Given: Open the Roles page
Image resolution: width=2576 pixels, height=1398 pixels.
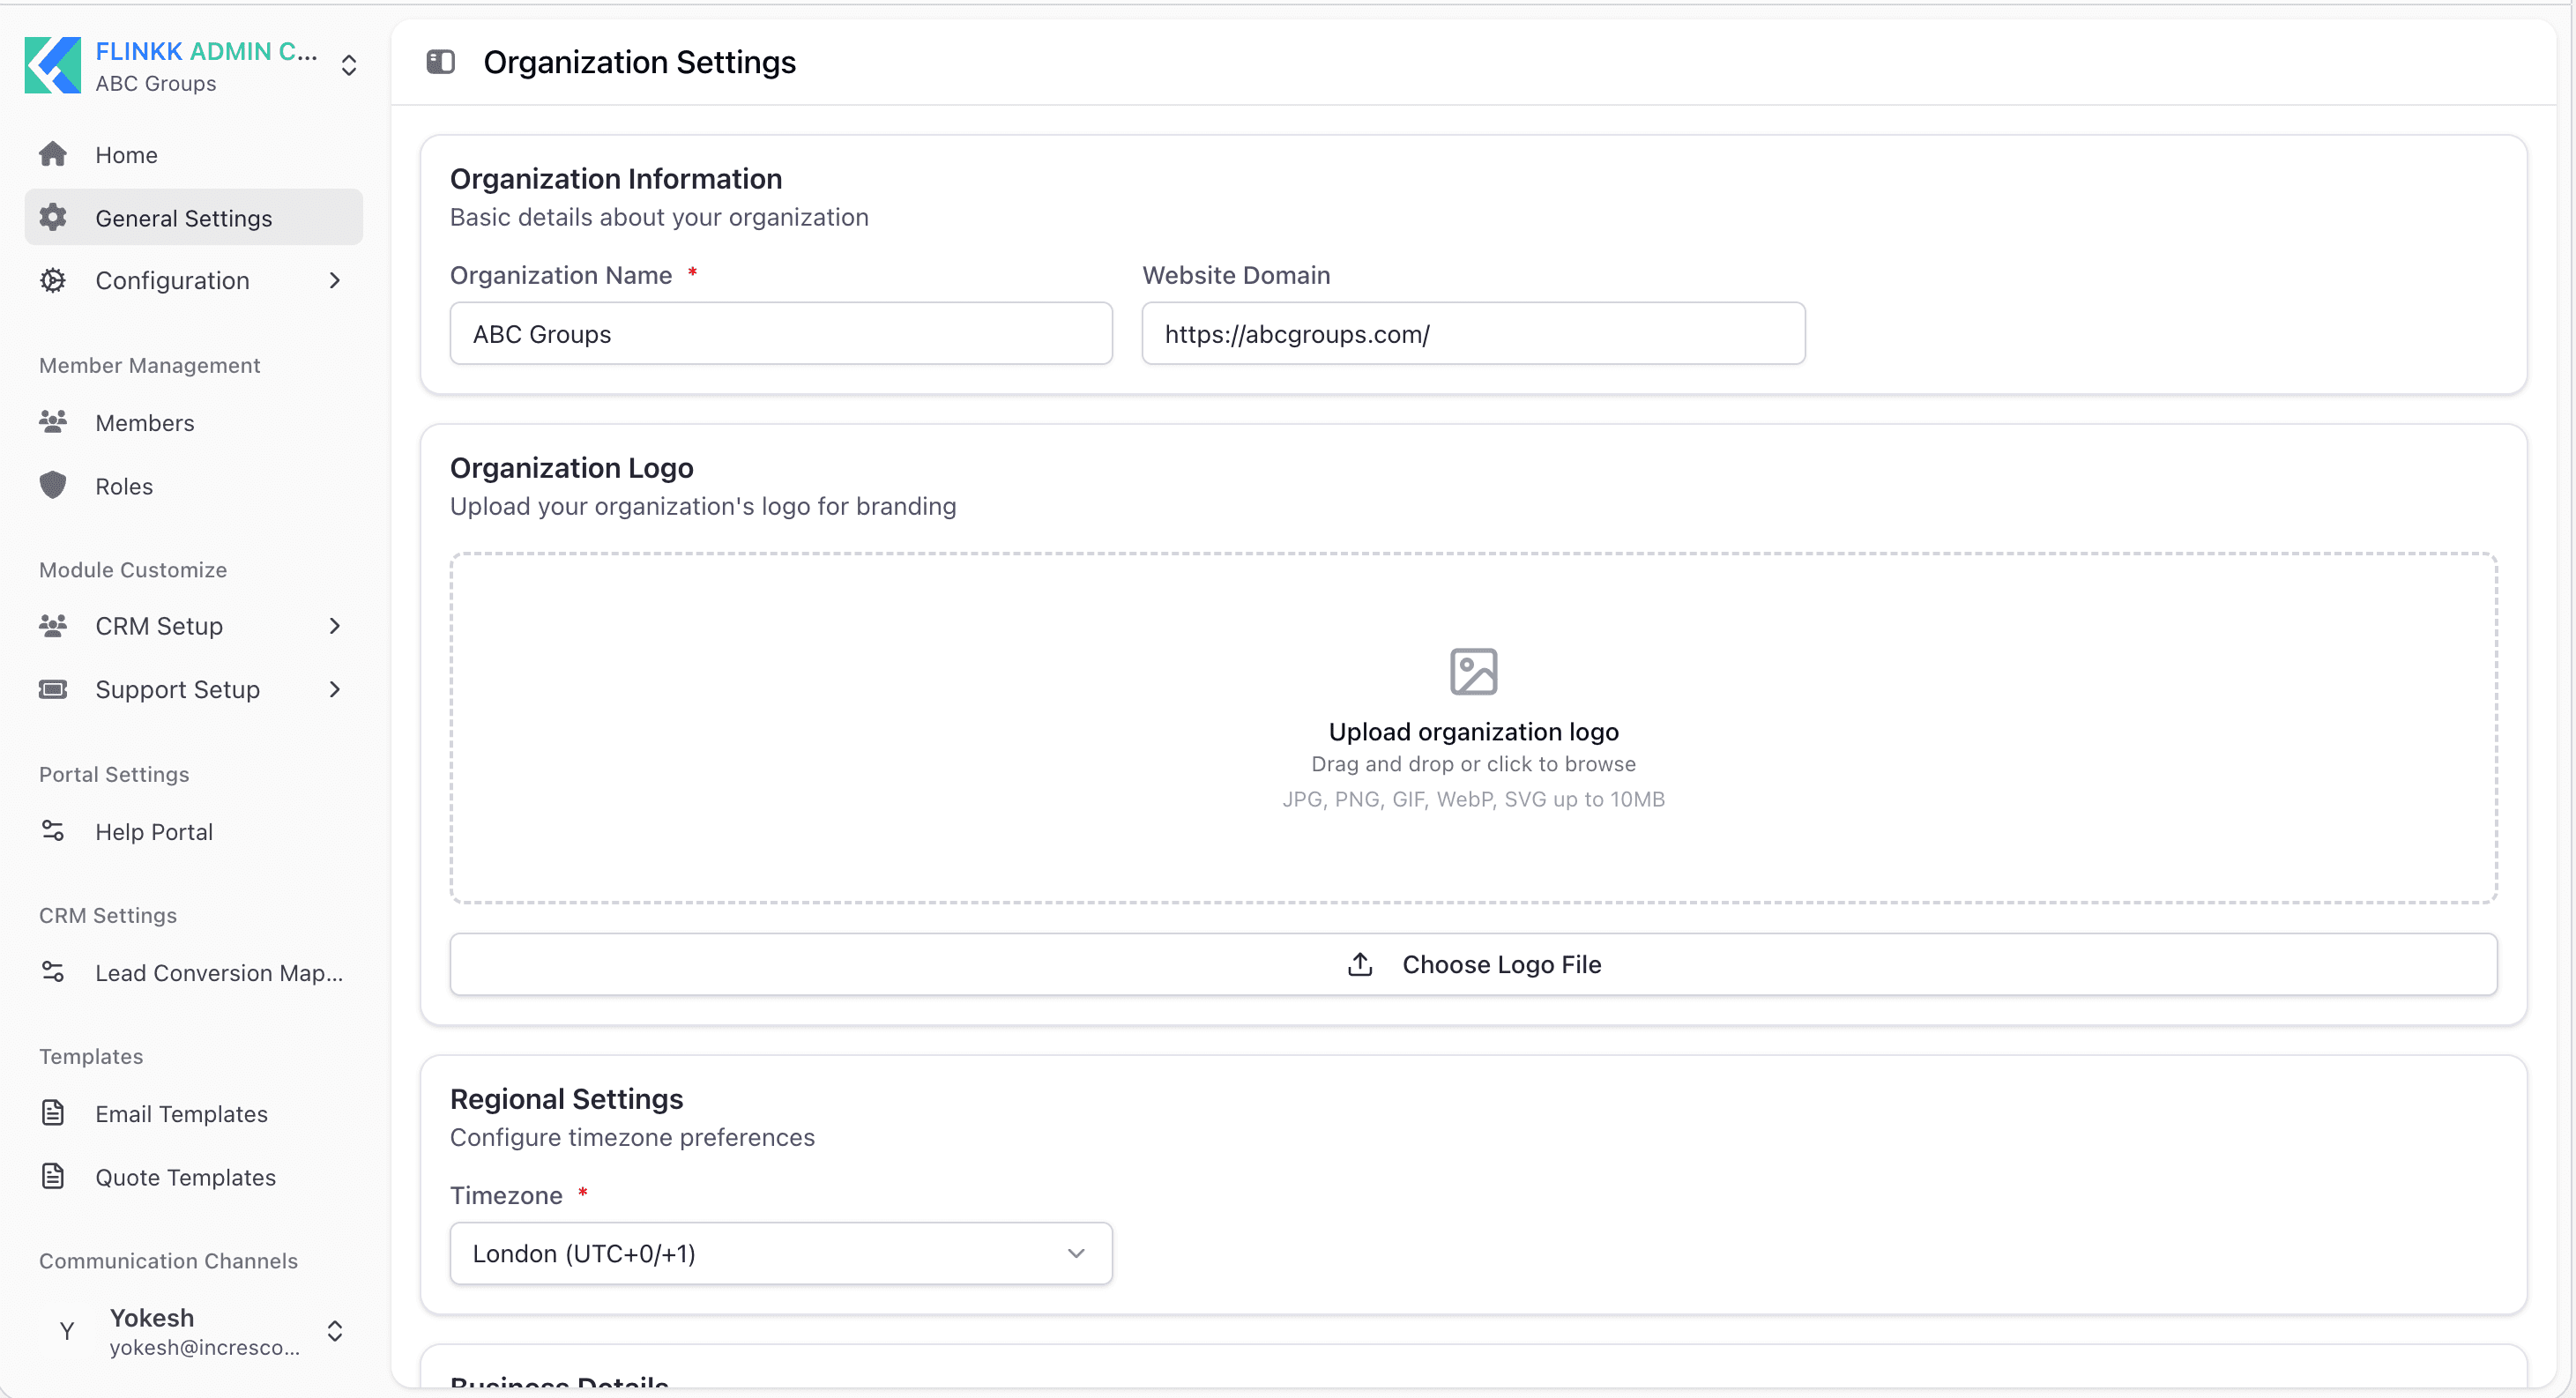Looking at the screenshot, I should tap(194, 485).
